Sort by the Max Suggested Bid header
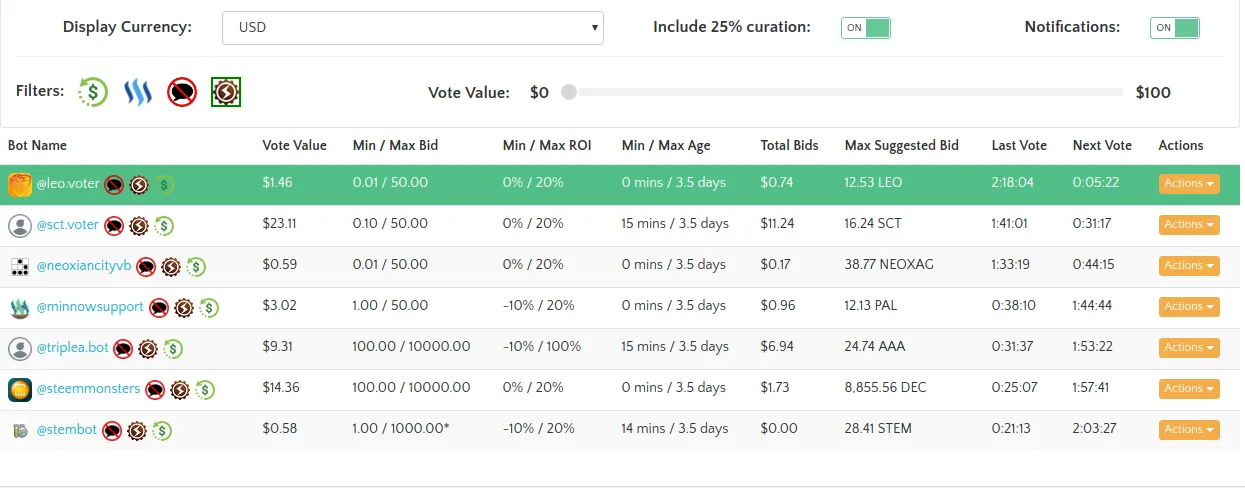This screenshot has height=488, width=1245. point(902,146)
